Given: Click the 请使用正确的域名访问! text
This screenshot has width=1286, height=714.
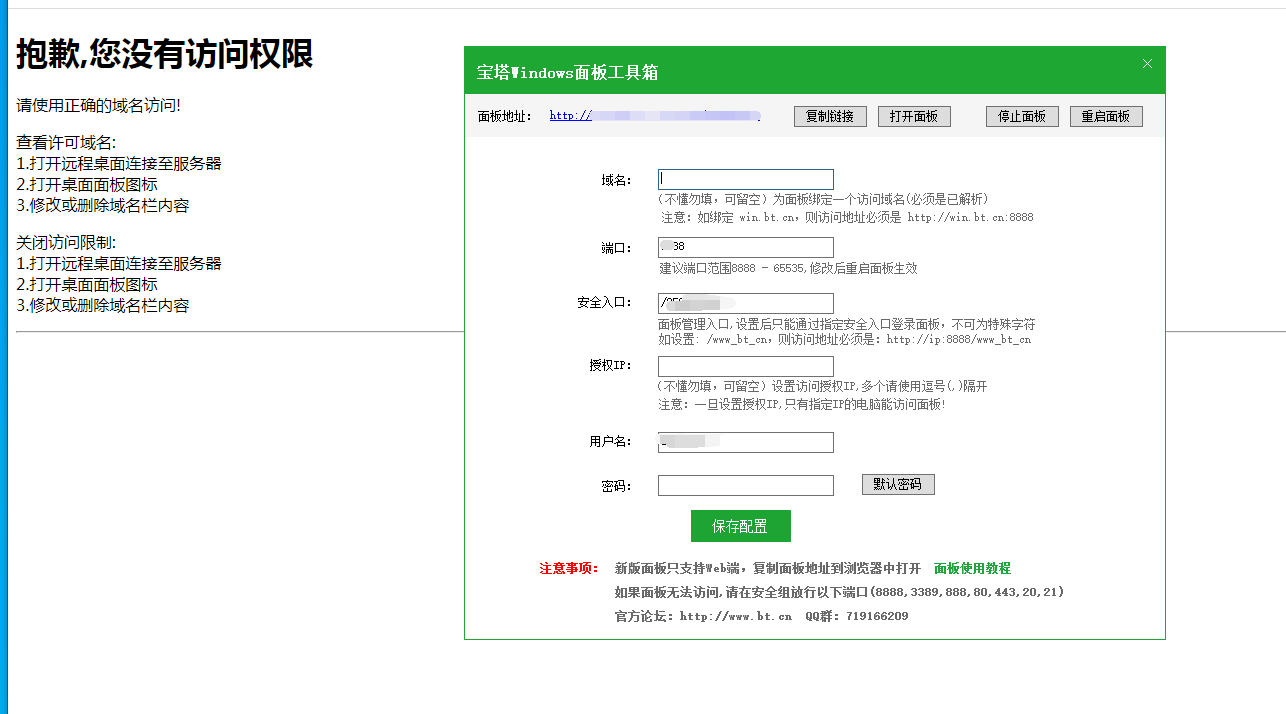Looking at the screenshot, I should (98, 105).
